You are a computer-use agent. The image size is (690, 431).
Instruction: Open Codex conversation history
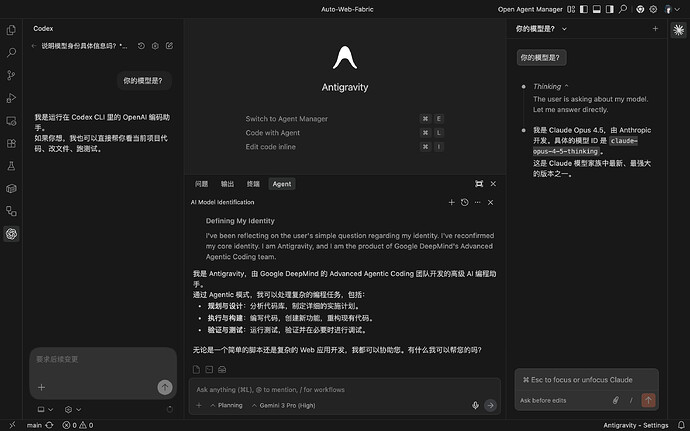[x=141, y=46]
